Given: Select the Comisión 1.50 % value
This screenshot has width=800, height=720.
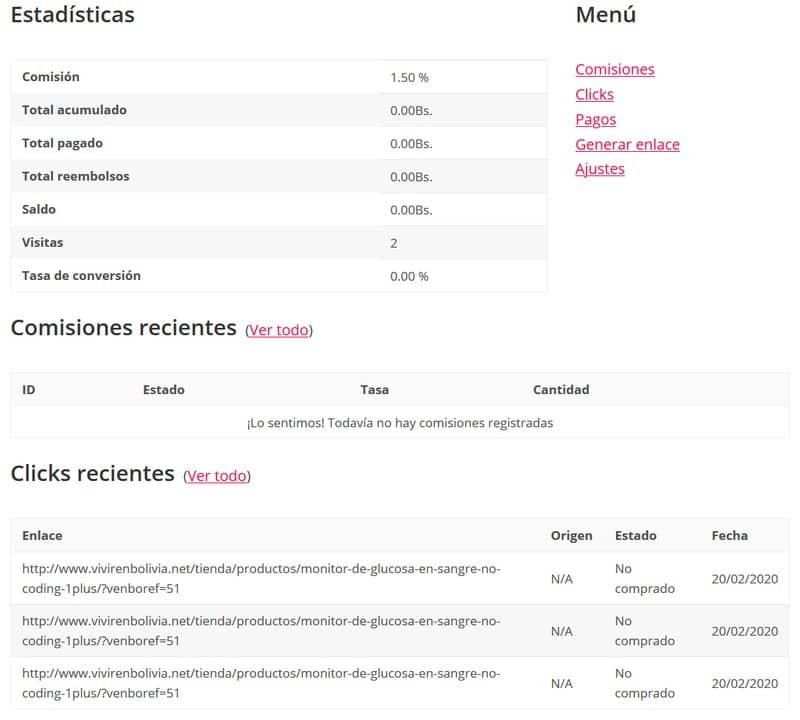Looking at the screenshot, I should point(409,78).
